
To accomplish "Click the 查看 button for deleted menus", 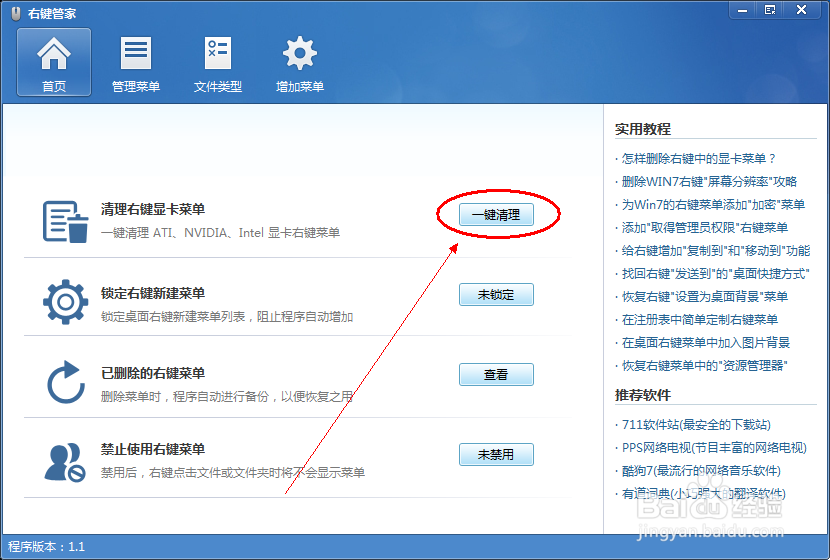I will 496,374.
